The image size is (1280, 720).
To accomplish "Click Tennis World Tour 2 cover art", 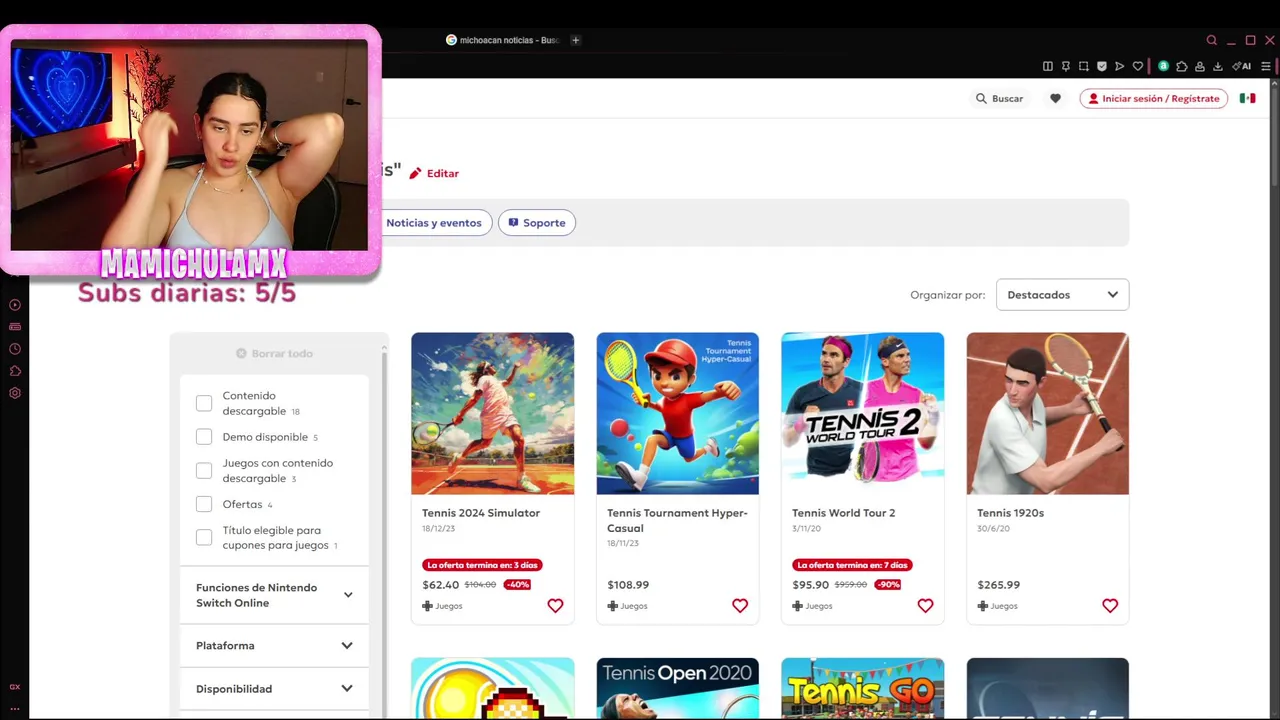I will [x=863, y=413].
